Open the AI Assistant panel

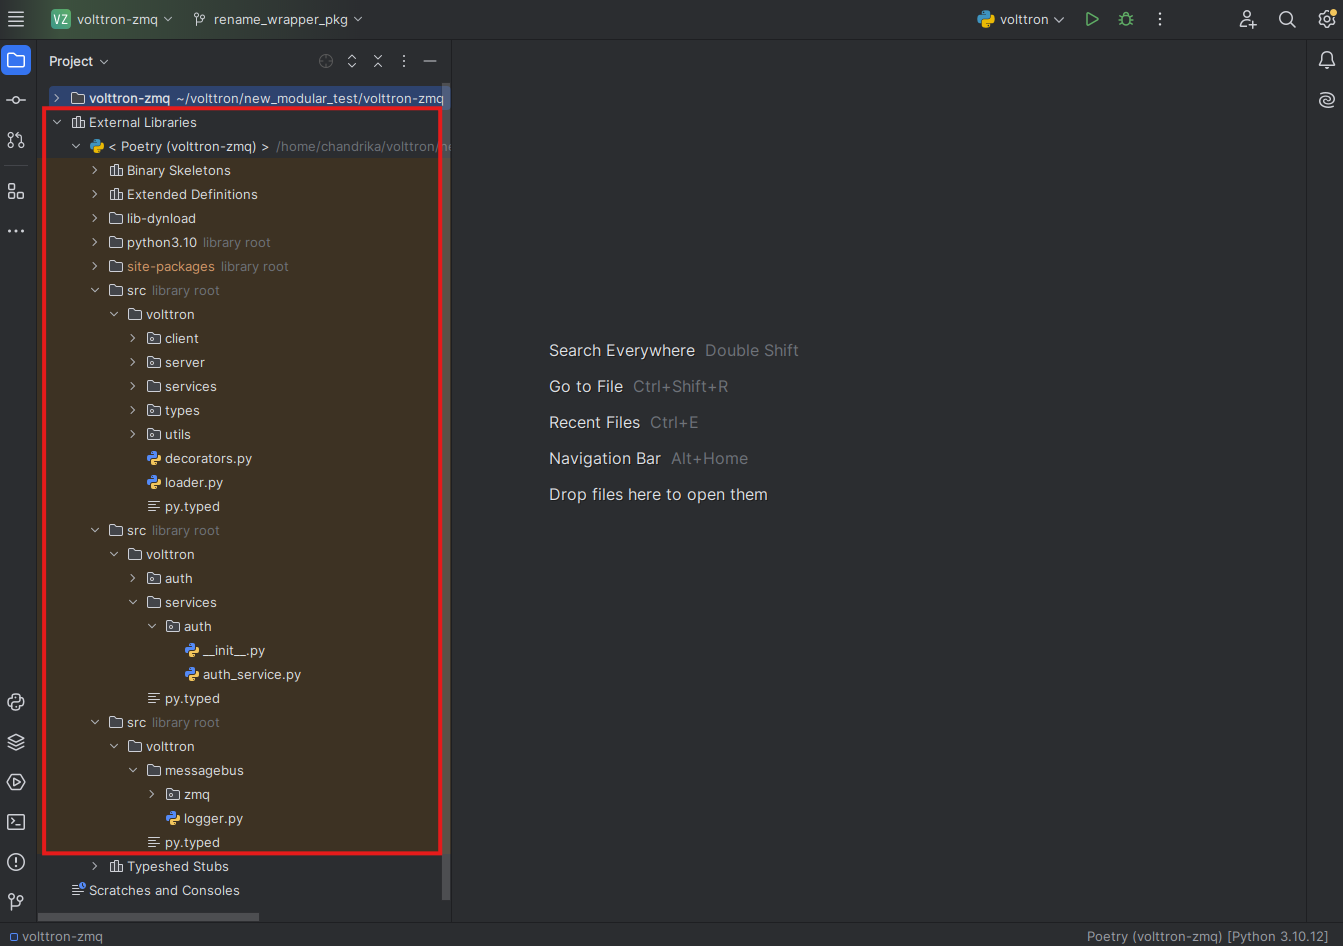coord(1327,100)
